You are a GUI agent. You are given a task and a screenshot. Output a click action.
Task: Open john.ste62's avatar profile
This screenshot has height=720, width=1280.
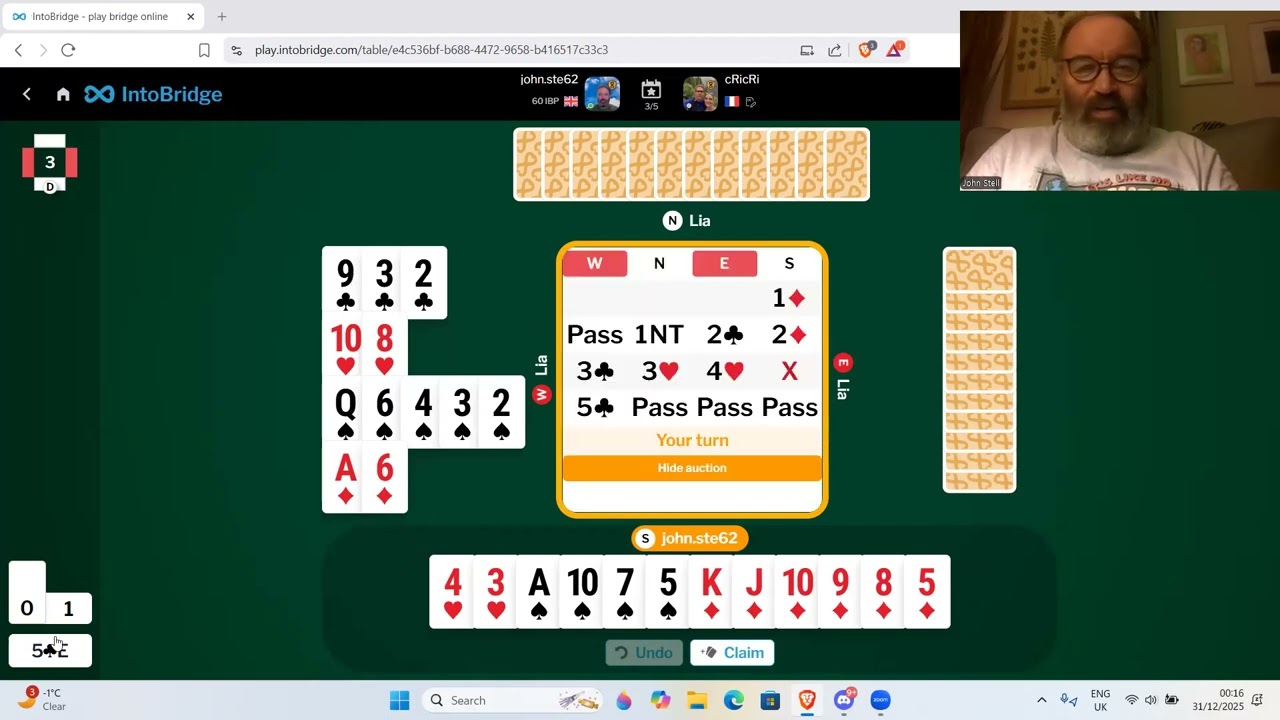[602, 94]
